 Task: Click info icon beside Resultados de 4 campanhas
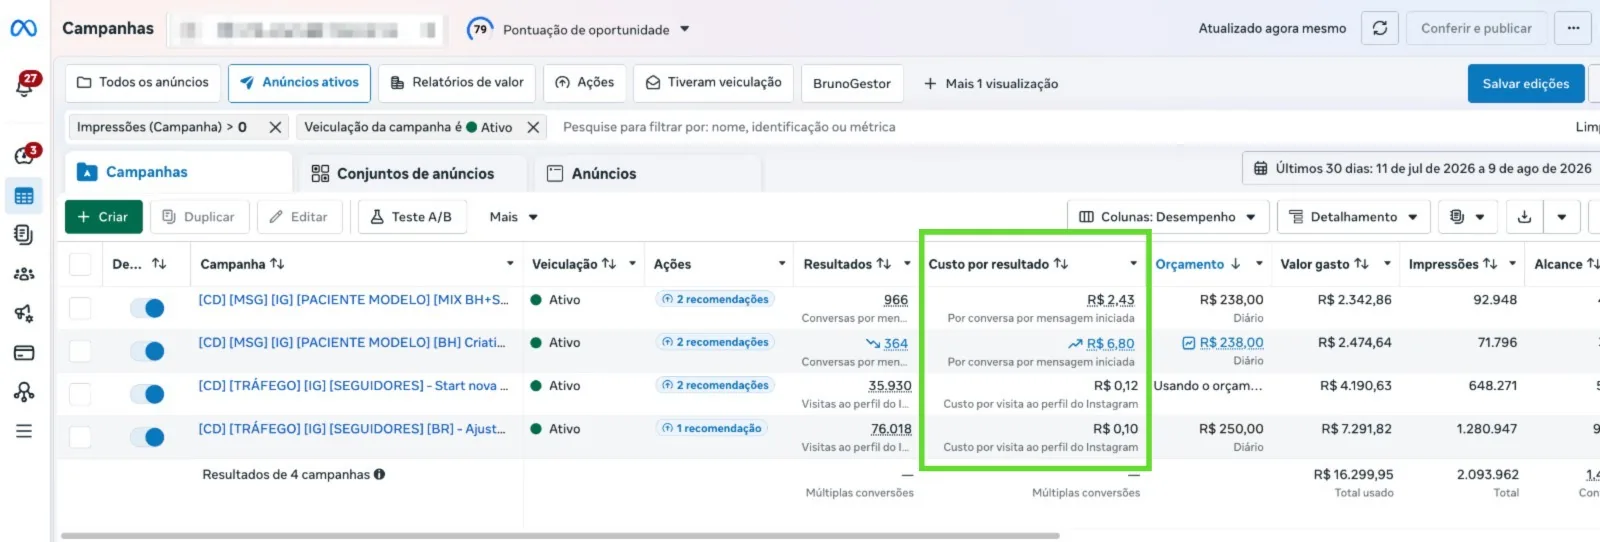[x=379, y=474]
